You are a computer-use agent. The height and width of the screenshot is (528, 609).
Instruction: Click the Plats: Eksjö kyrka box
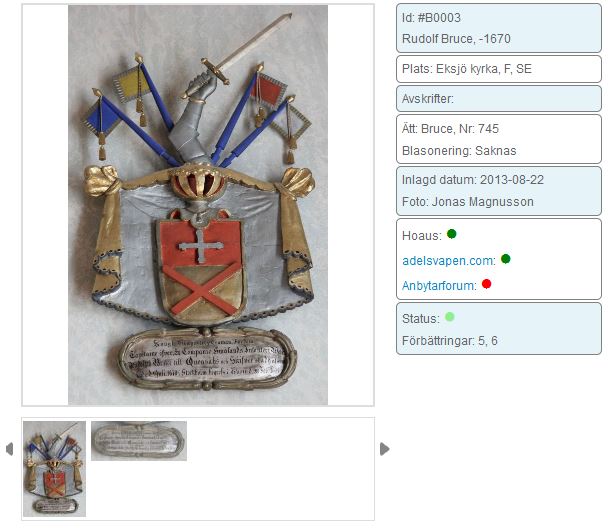coord(499,69)
